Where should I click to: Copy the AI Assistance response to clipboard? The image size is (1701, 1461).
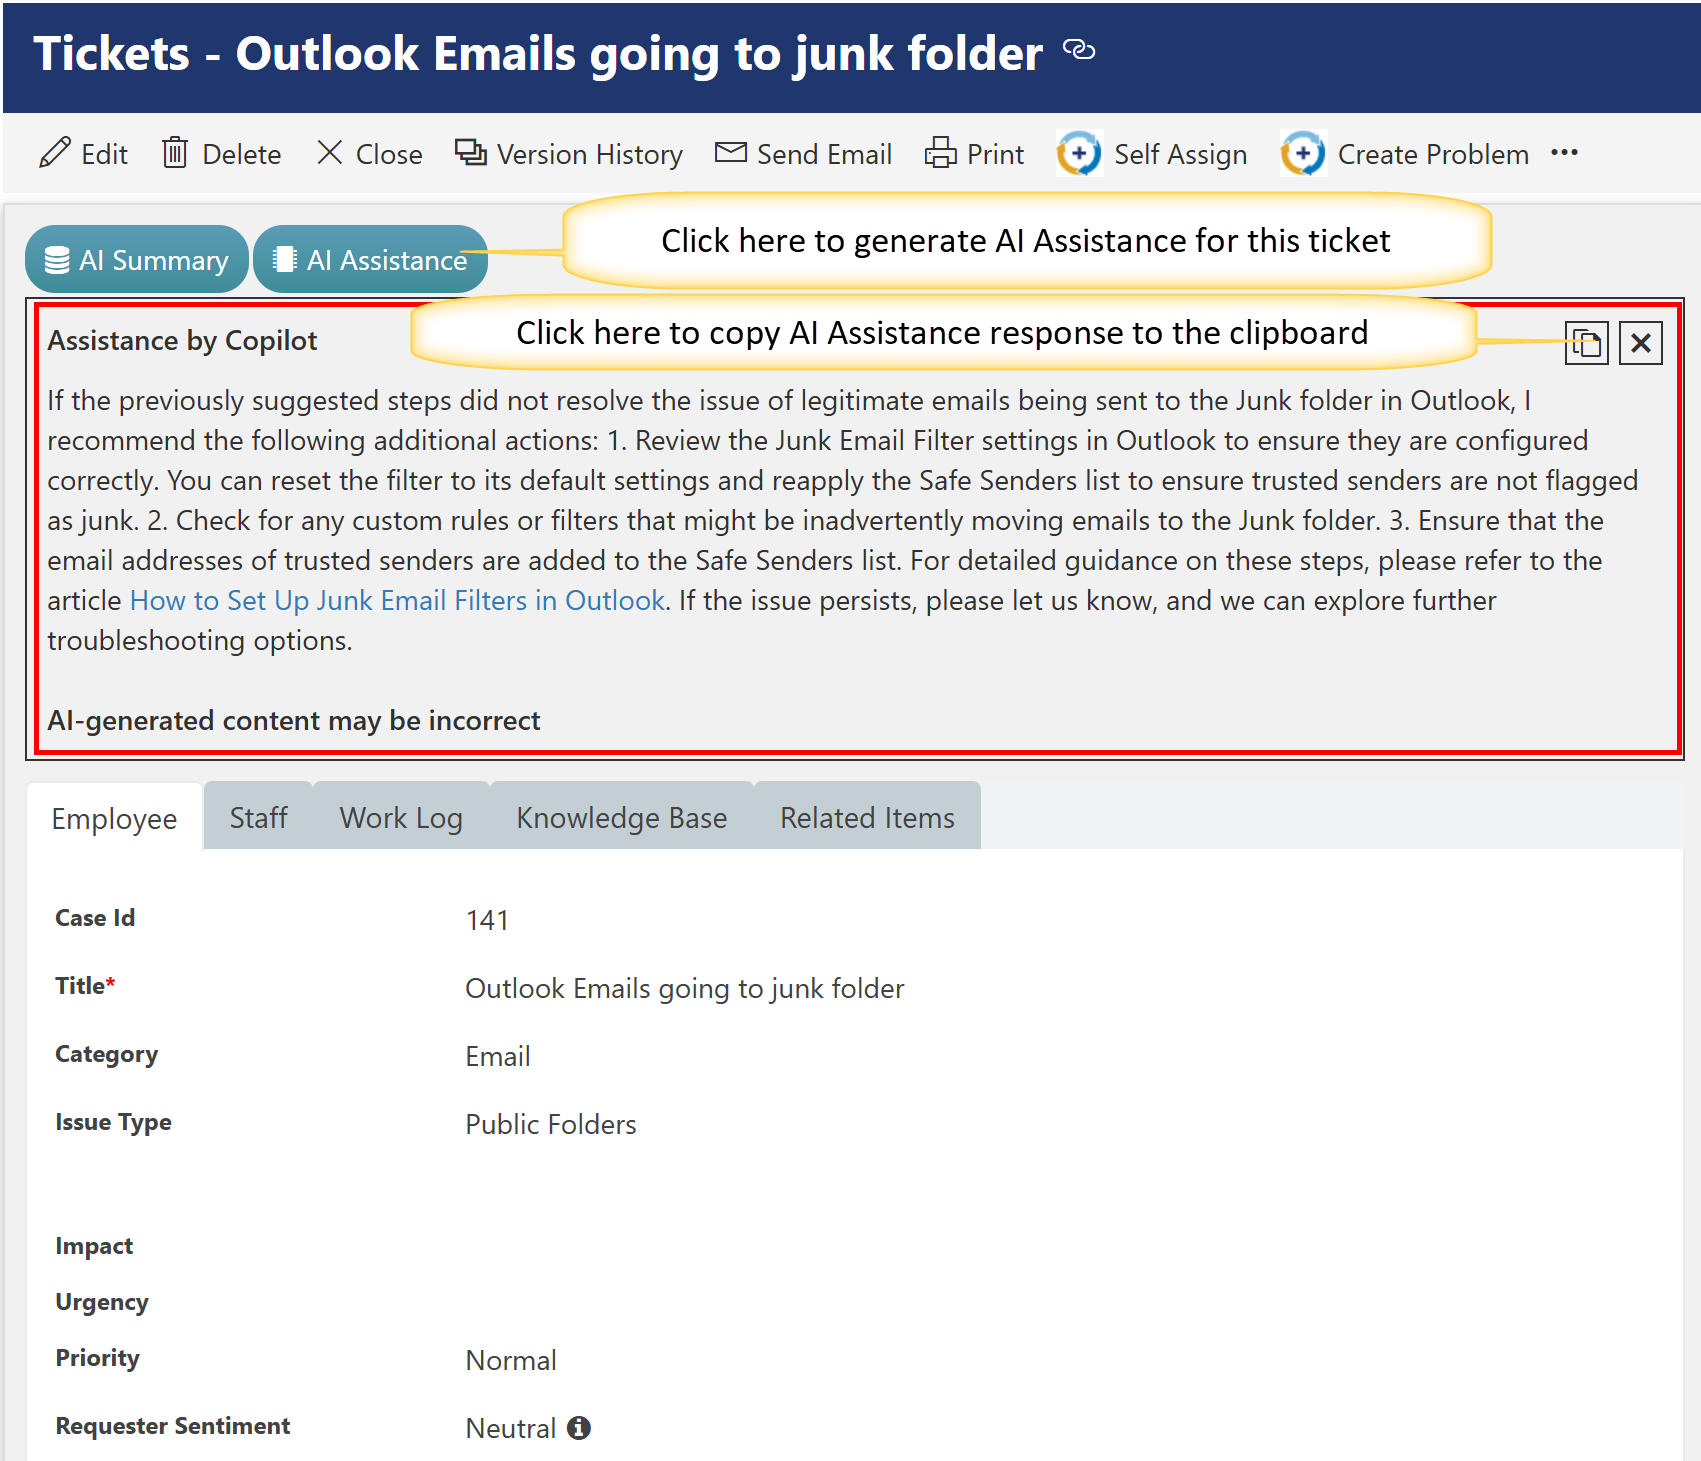[1586, 343]
